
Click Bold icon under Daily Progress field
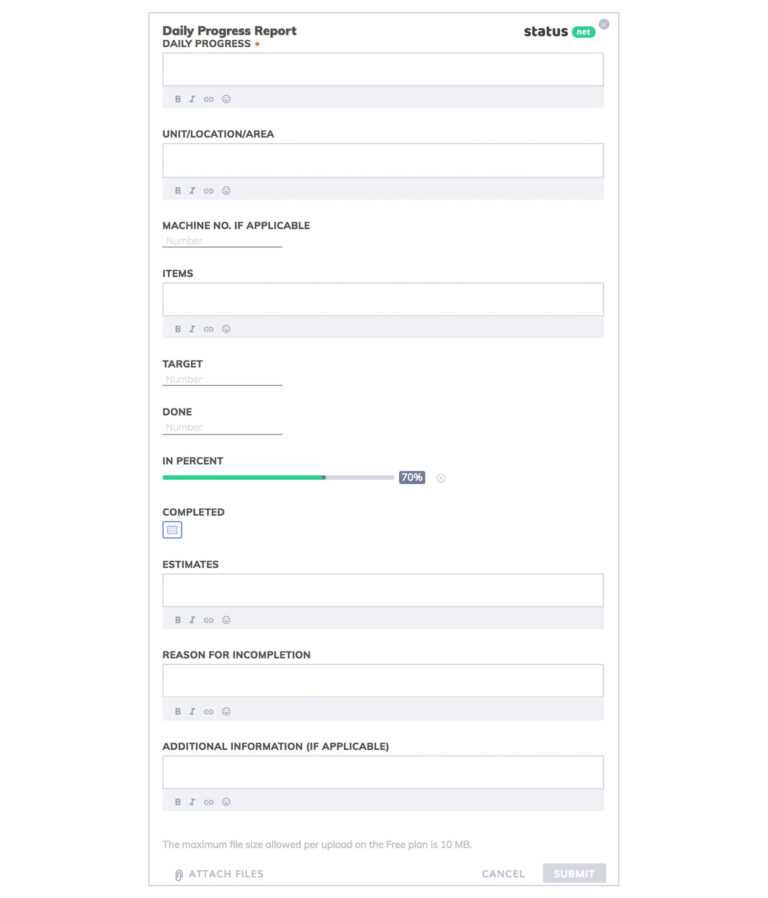[x=178, y=99]
